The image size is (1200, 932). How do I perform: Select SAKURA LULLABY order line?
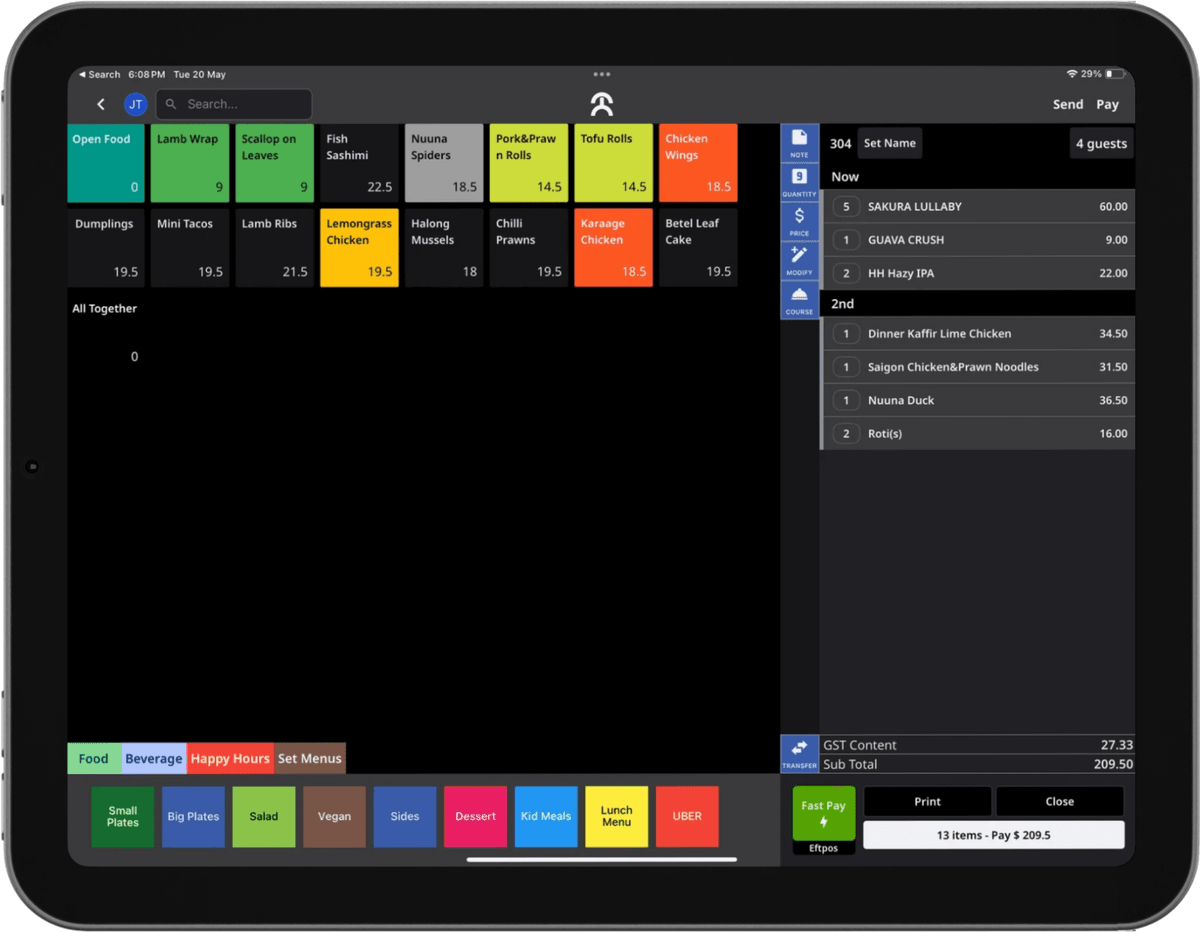point(978,206)
